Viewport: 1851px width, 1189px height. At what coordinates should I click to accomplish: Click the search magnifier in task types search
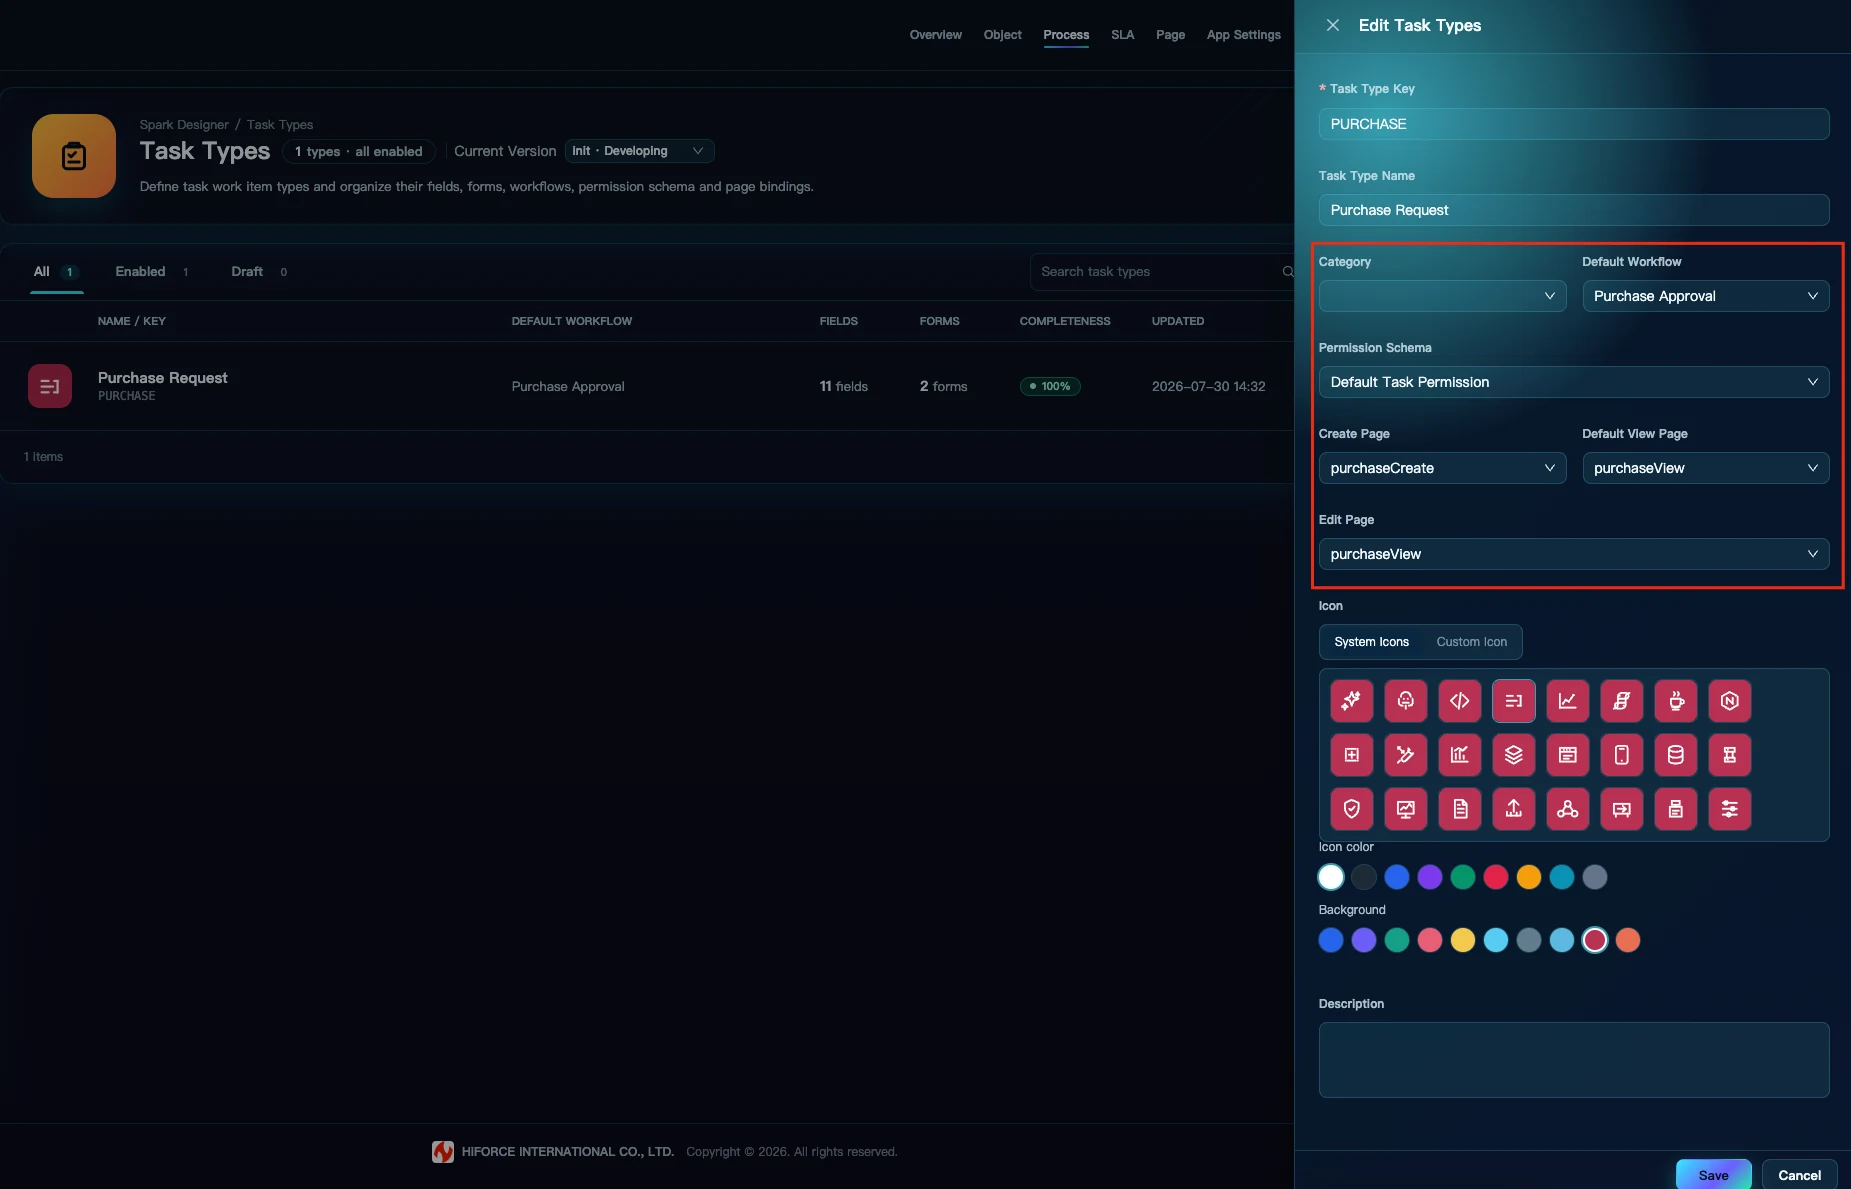1287,272
